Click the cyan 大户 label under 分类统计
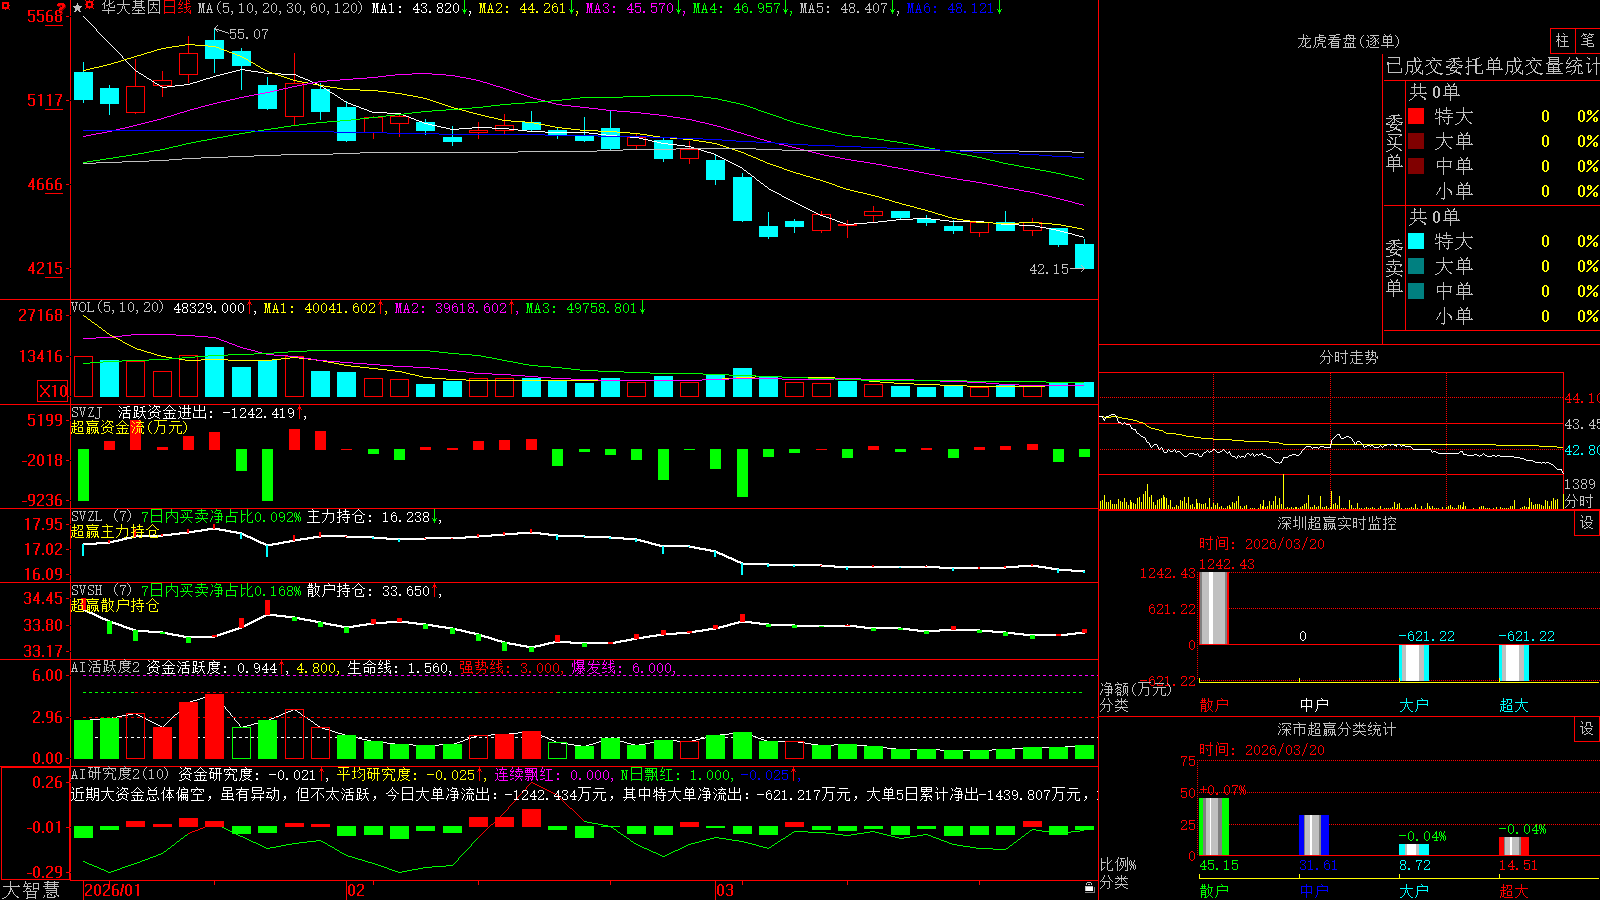Image resolution: width=1600 pixels, height=900 pixels. [x=1414, y=890]
